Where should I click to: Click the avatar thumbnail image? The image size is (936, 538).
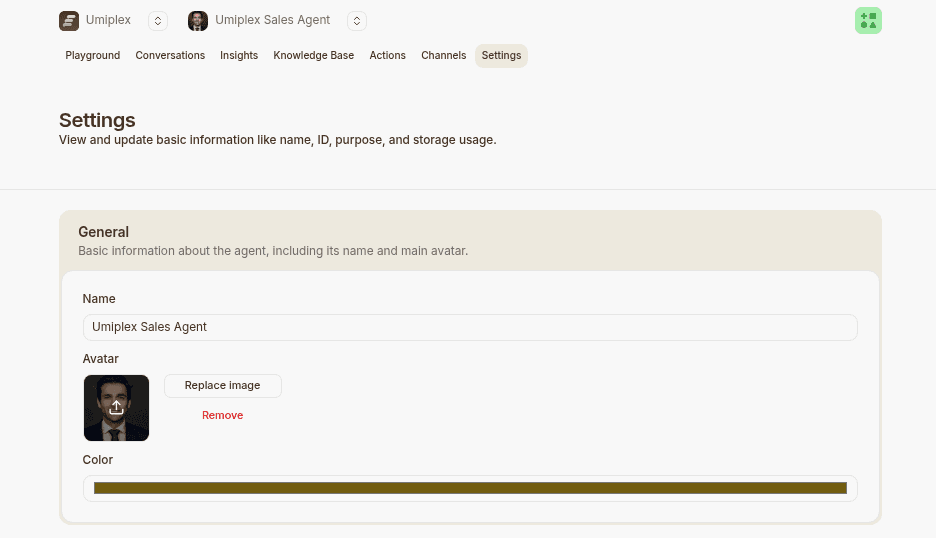click(116, 408)
